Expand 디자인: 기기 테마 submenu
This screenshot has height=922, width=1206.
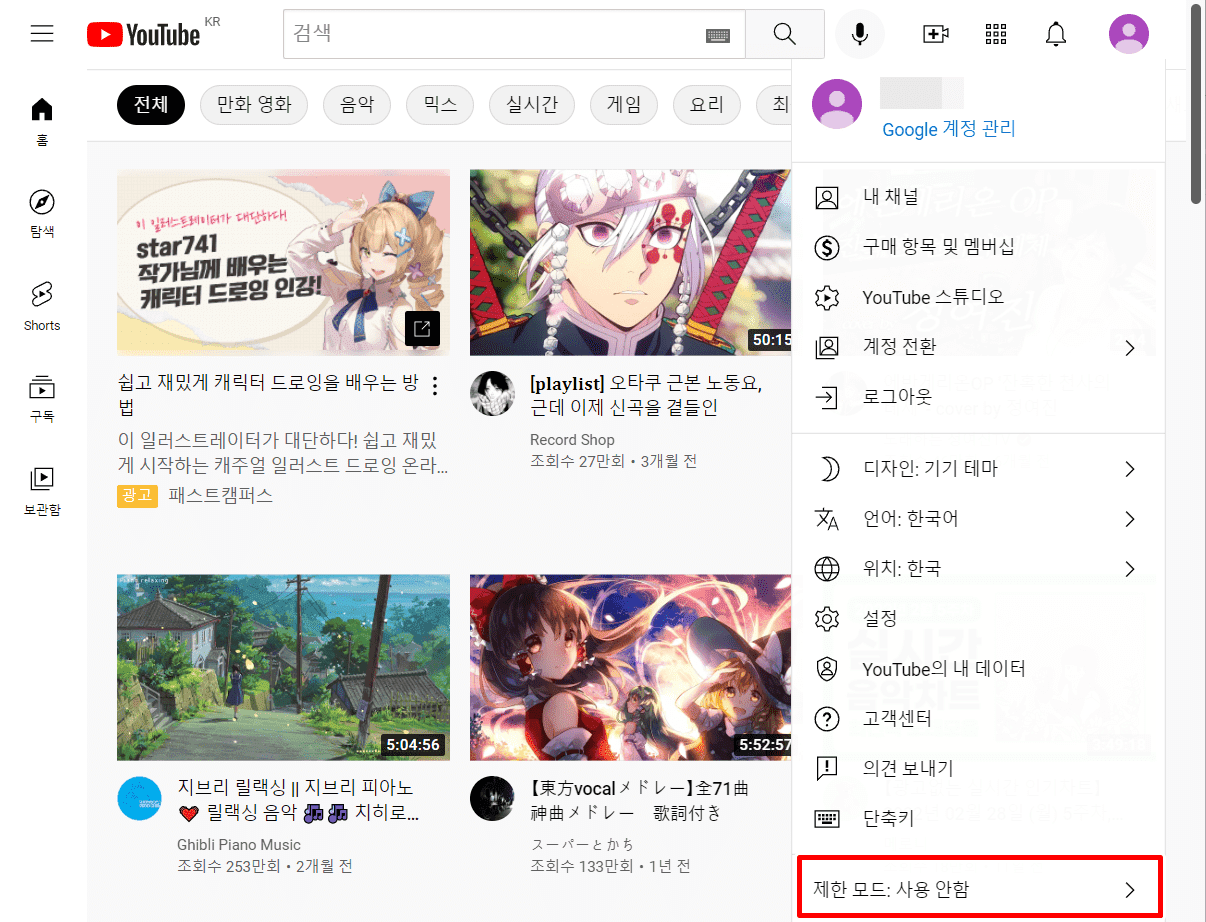[x=978, y=469]
